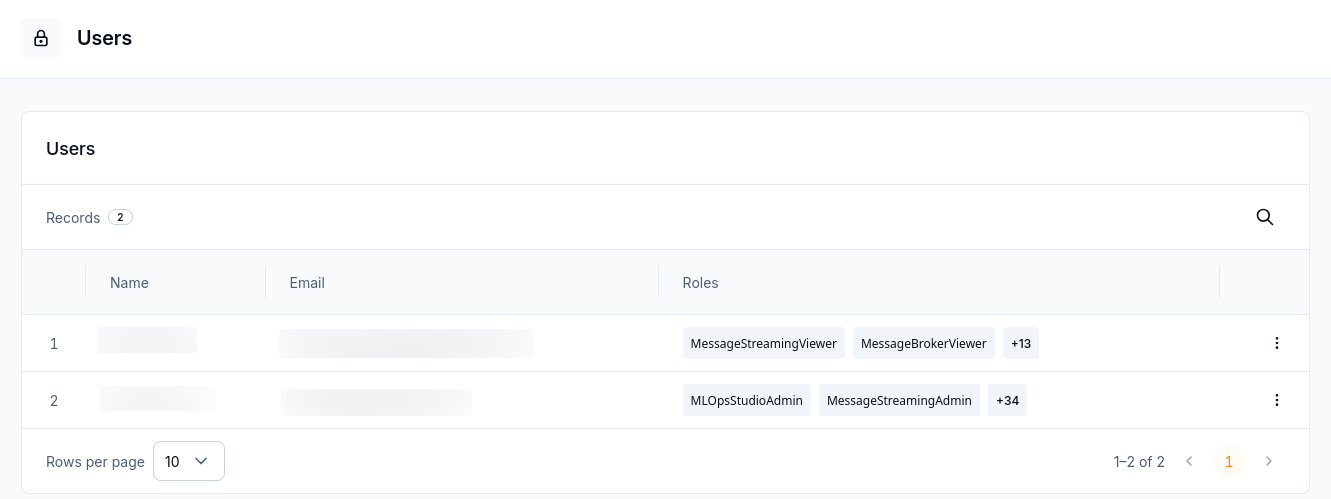Click the blurred name in row 1
Screen dimensions: 1331x499
click(x=147, y=340)
